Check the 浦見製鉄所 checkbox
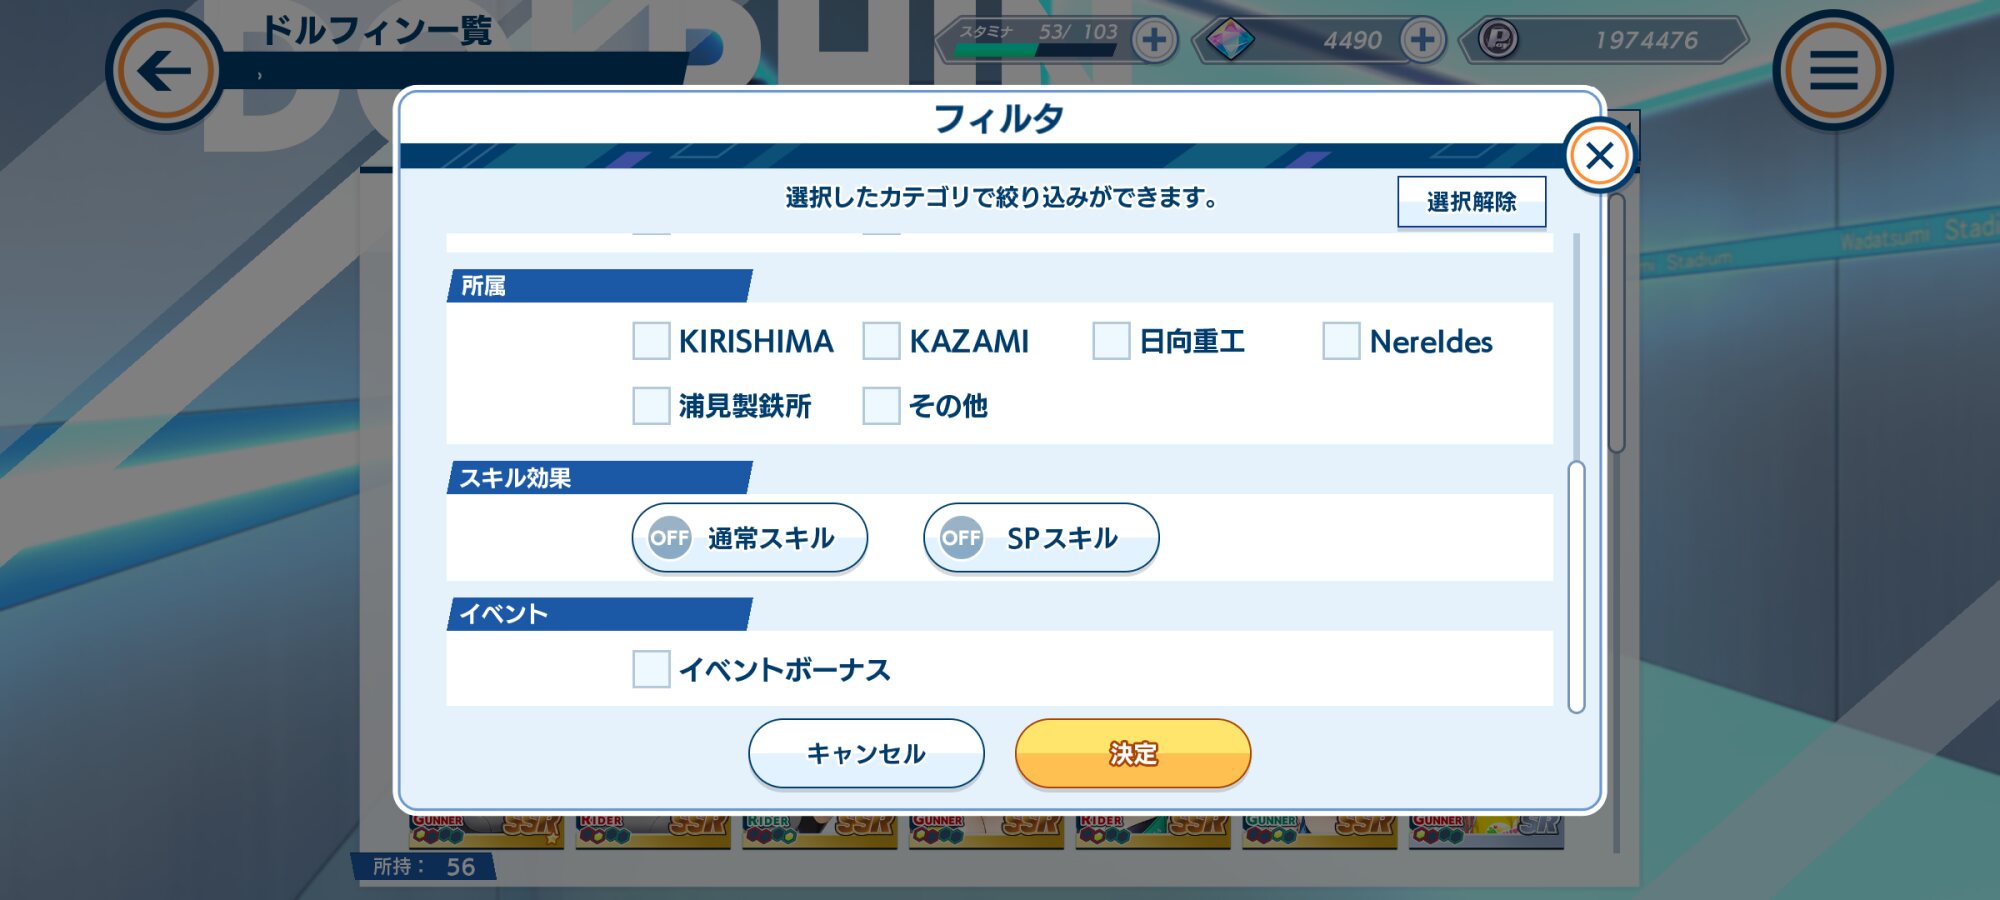This screenshot has width=2000, height=900. [x=651, y=406]
